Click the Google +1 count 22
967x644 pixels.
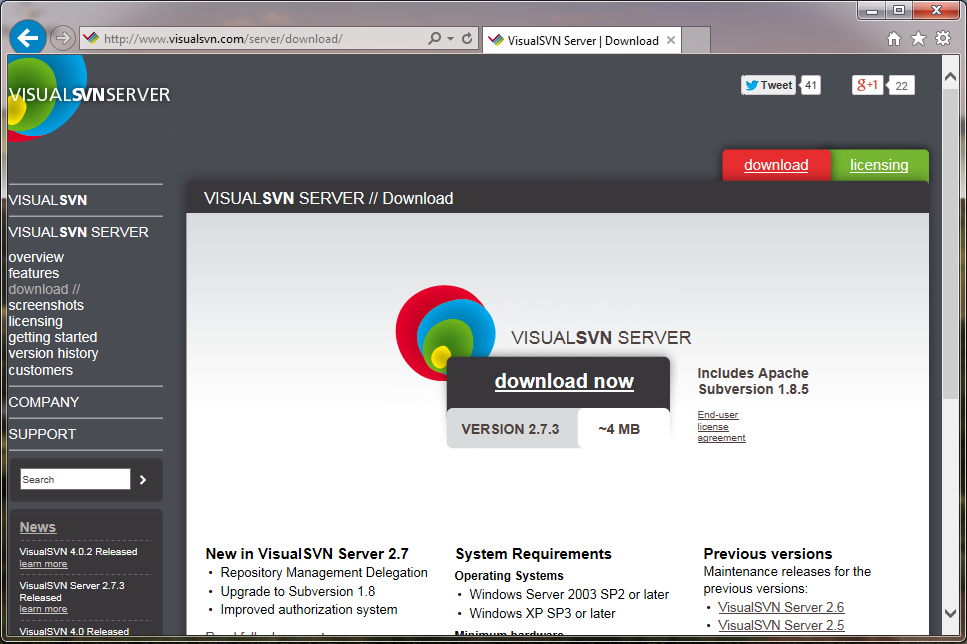point(901,86)
